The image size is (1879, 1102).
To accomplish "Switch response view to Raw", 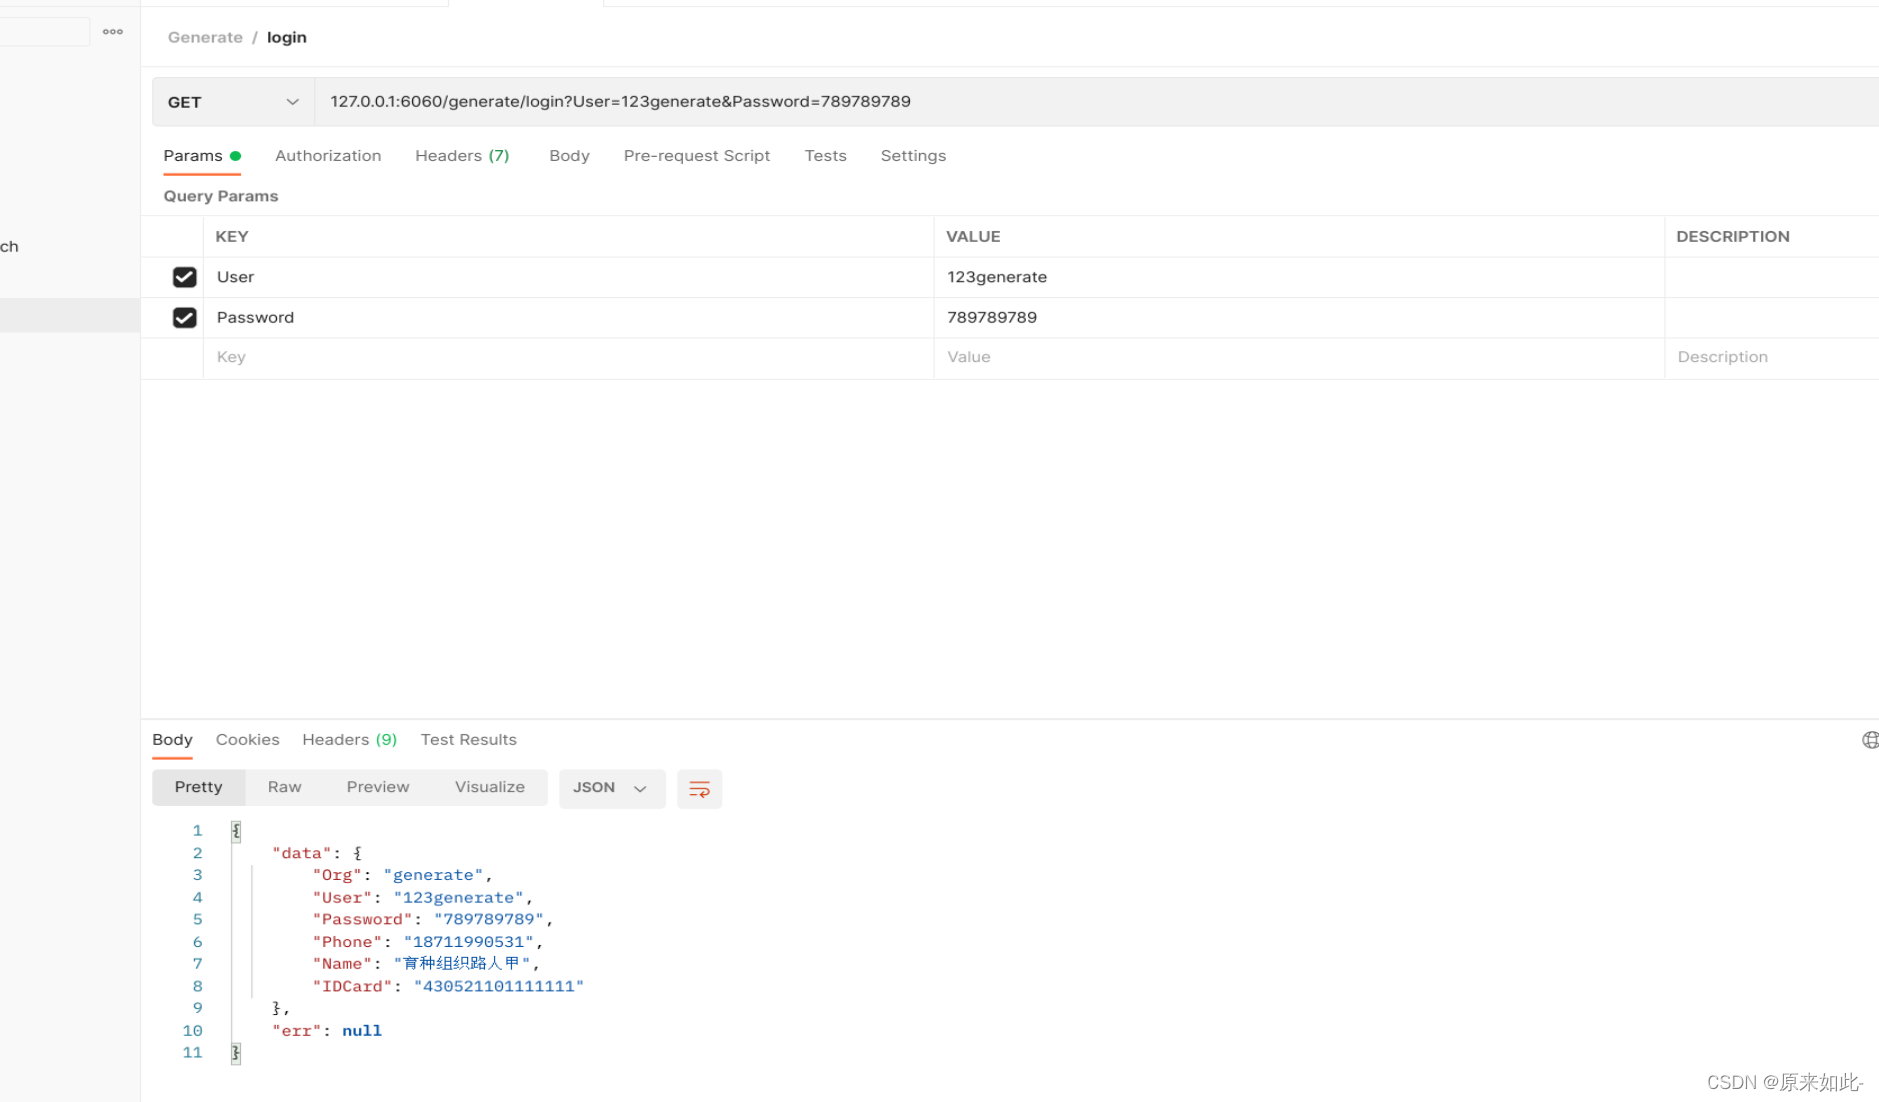I will 284,787.
